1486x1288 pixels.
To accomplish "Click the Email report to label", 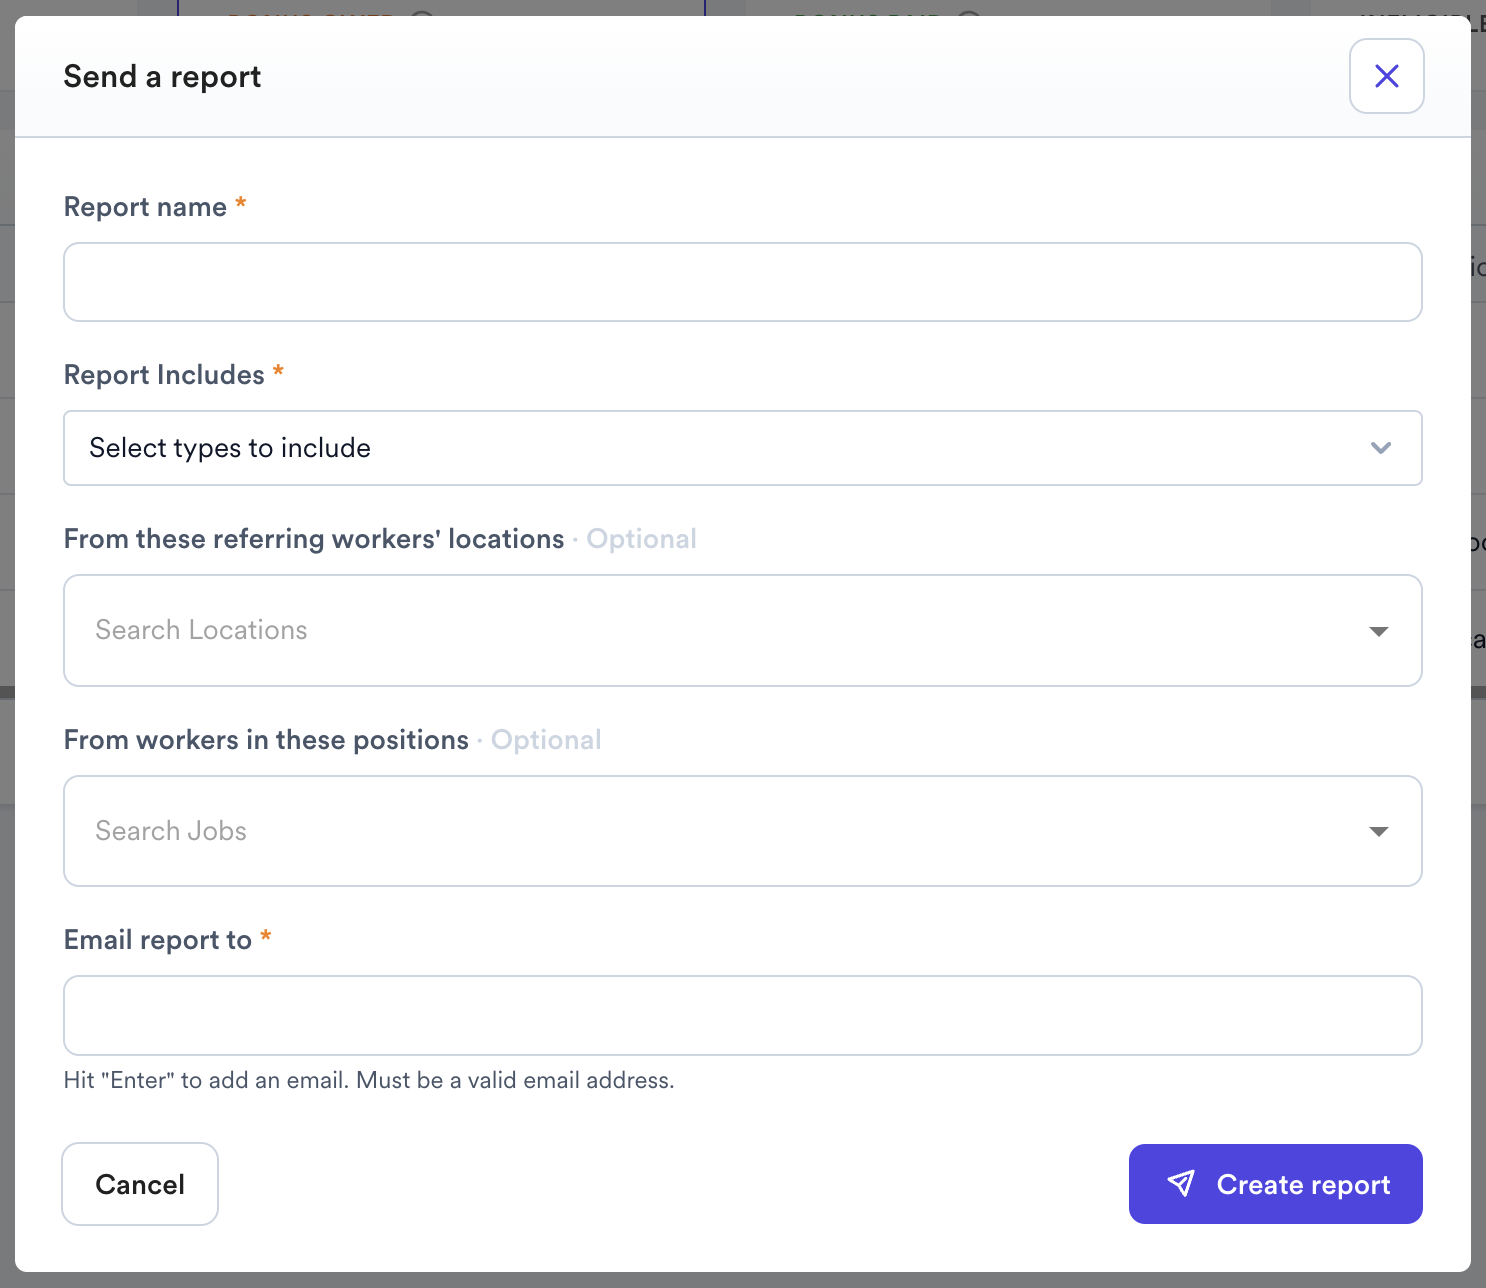I will [158, 940].
